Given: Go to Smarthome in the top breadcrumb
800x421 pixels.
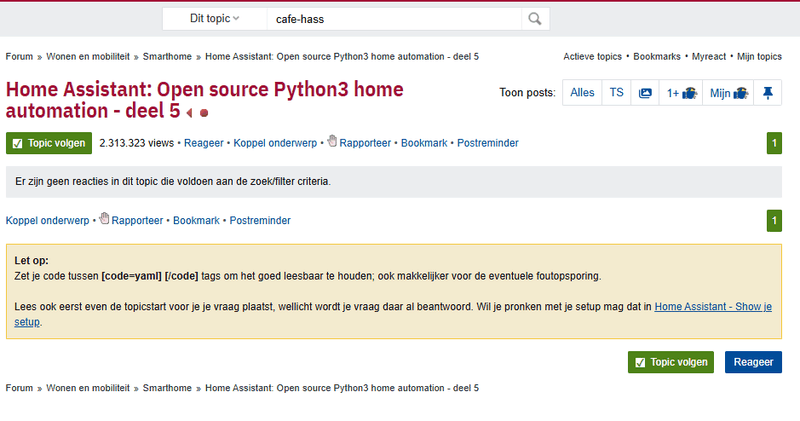Looking at the screenshot, I should [x=168, y=57].
